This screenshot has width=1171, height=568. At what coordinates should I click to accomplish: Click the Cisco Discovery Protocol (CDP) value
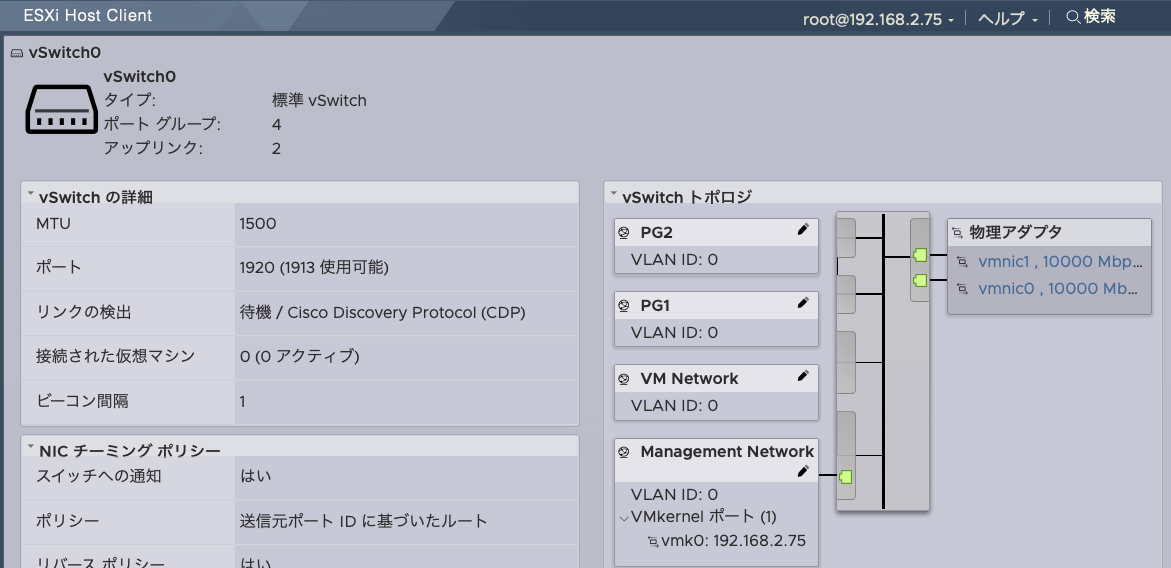point(406,312)
